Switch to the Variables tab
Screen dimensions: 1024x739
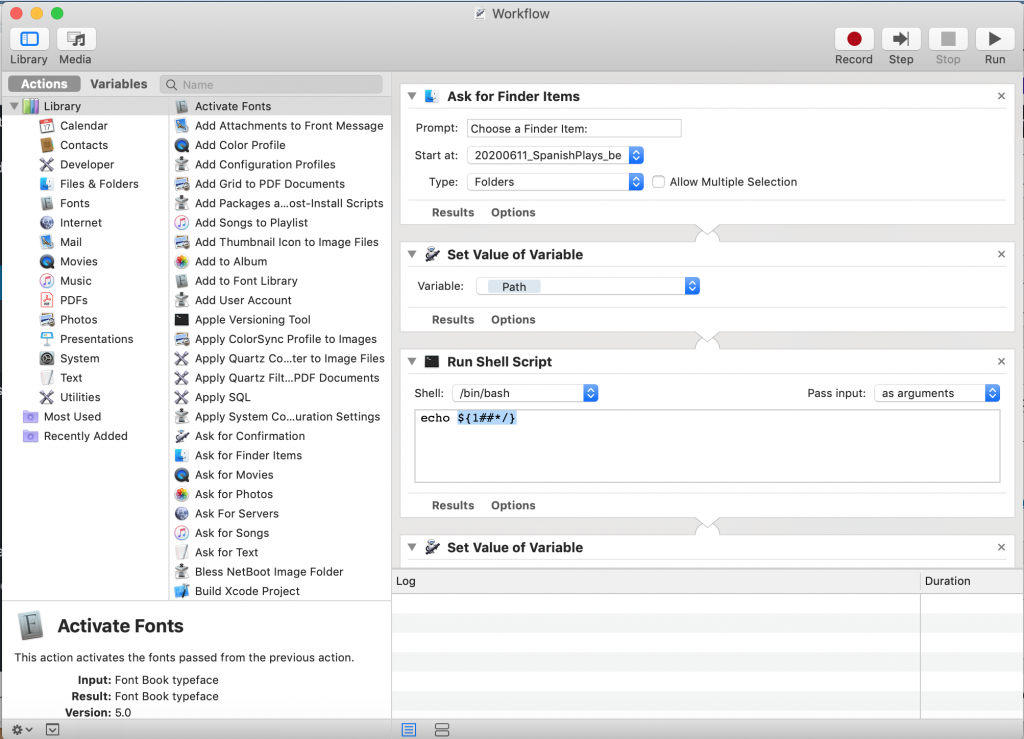coord(118,84)
